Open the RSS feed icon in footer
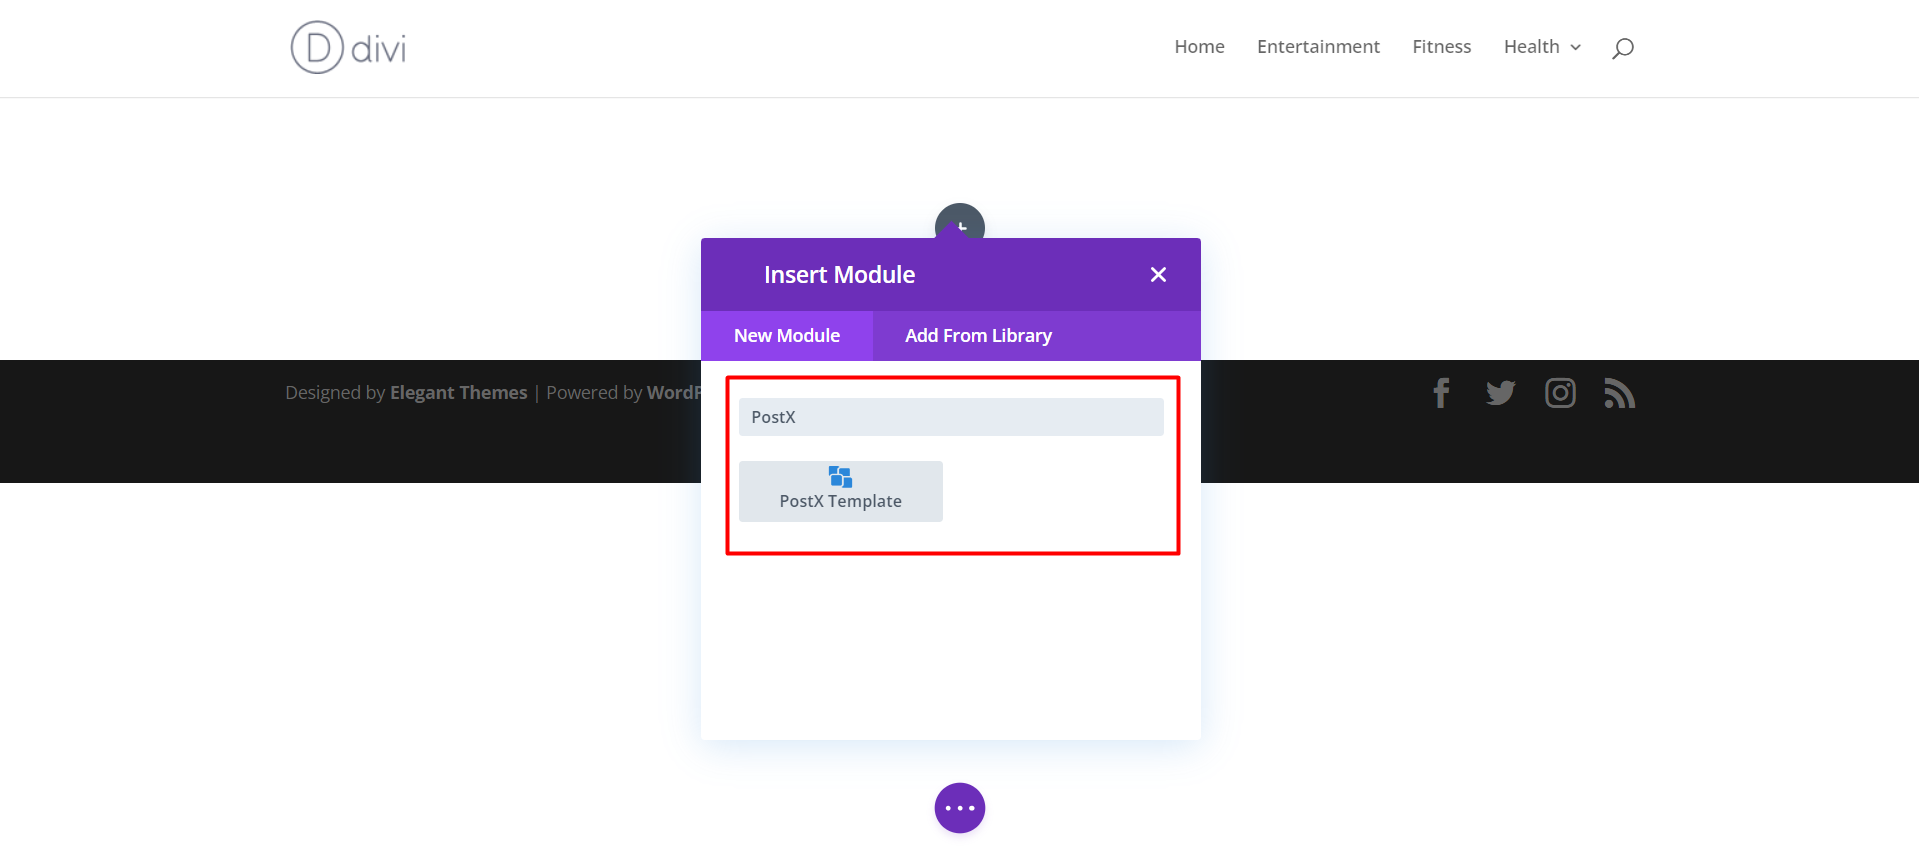Screen dimensions: 1919x861 tap(1619, 393)
